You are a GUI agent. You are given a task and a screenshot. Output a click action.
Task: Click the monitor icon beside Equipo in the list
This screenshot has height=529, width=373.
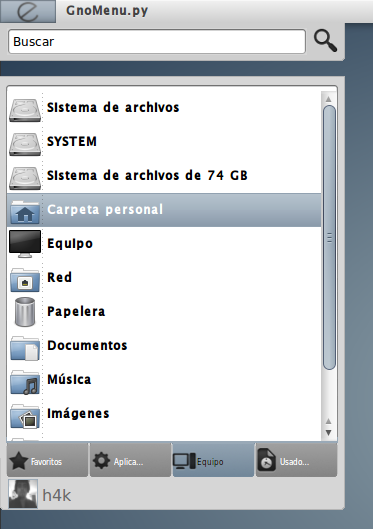click(25, 244)
